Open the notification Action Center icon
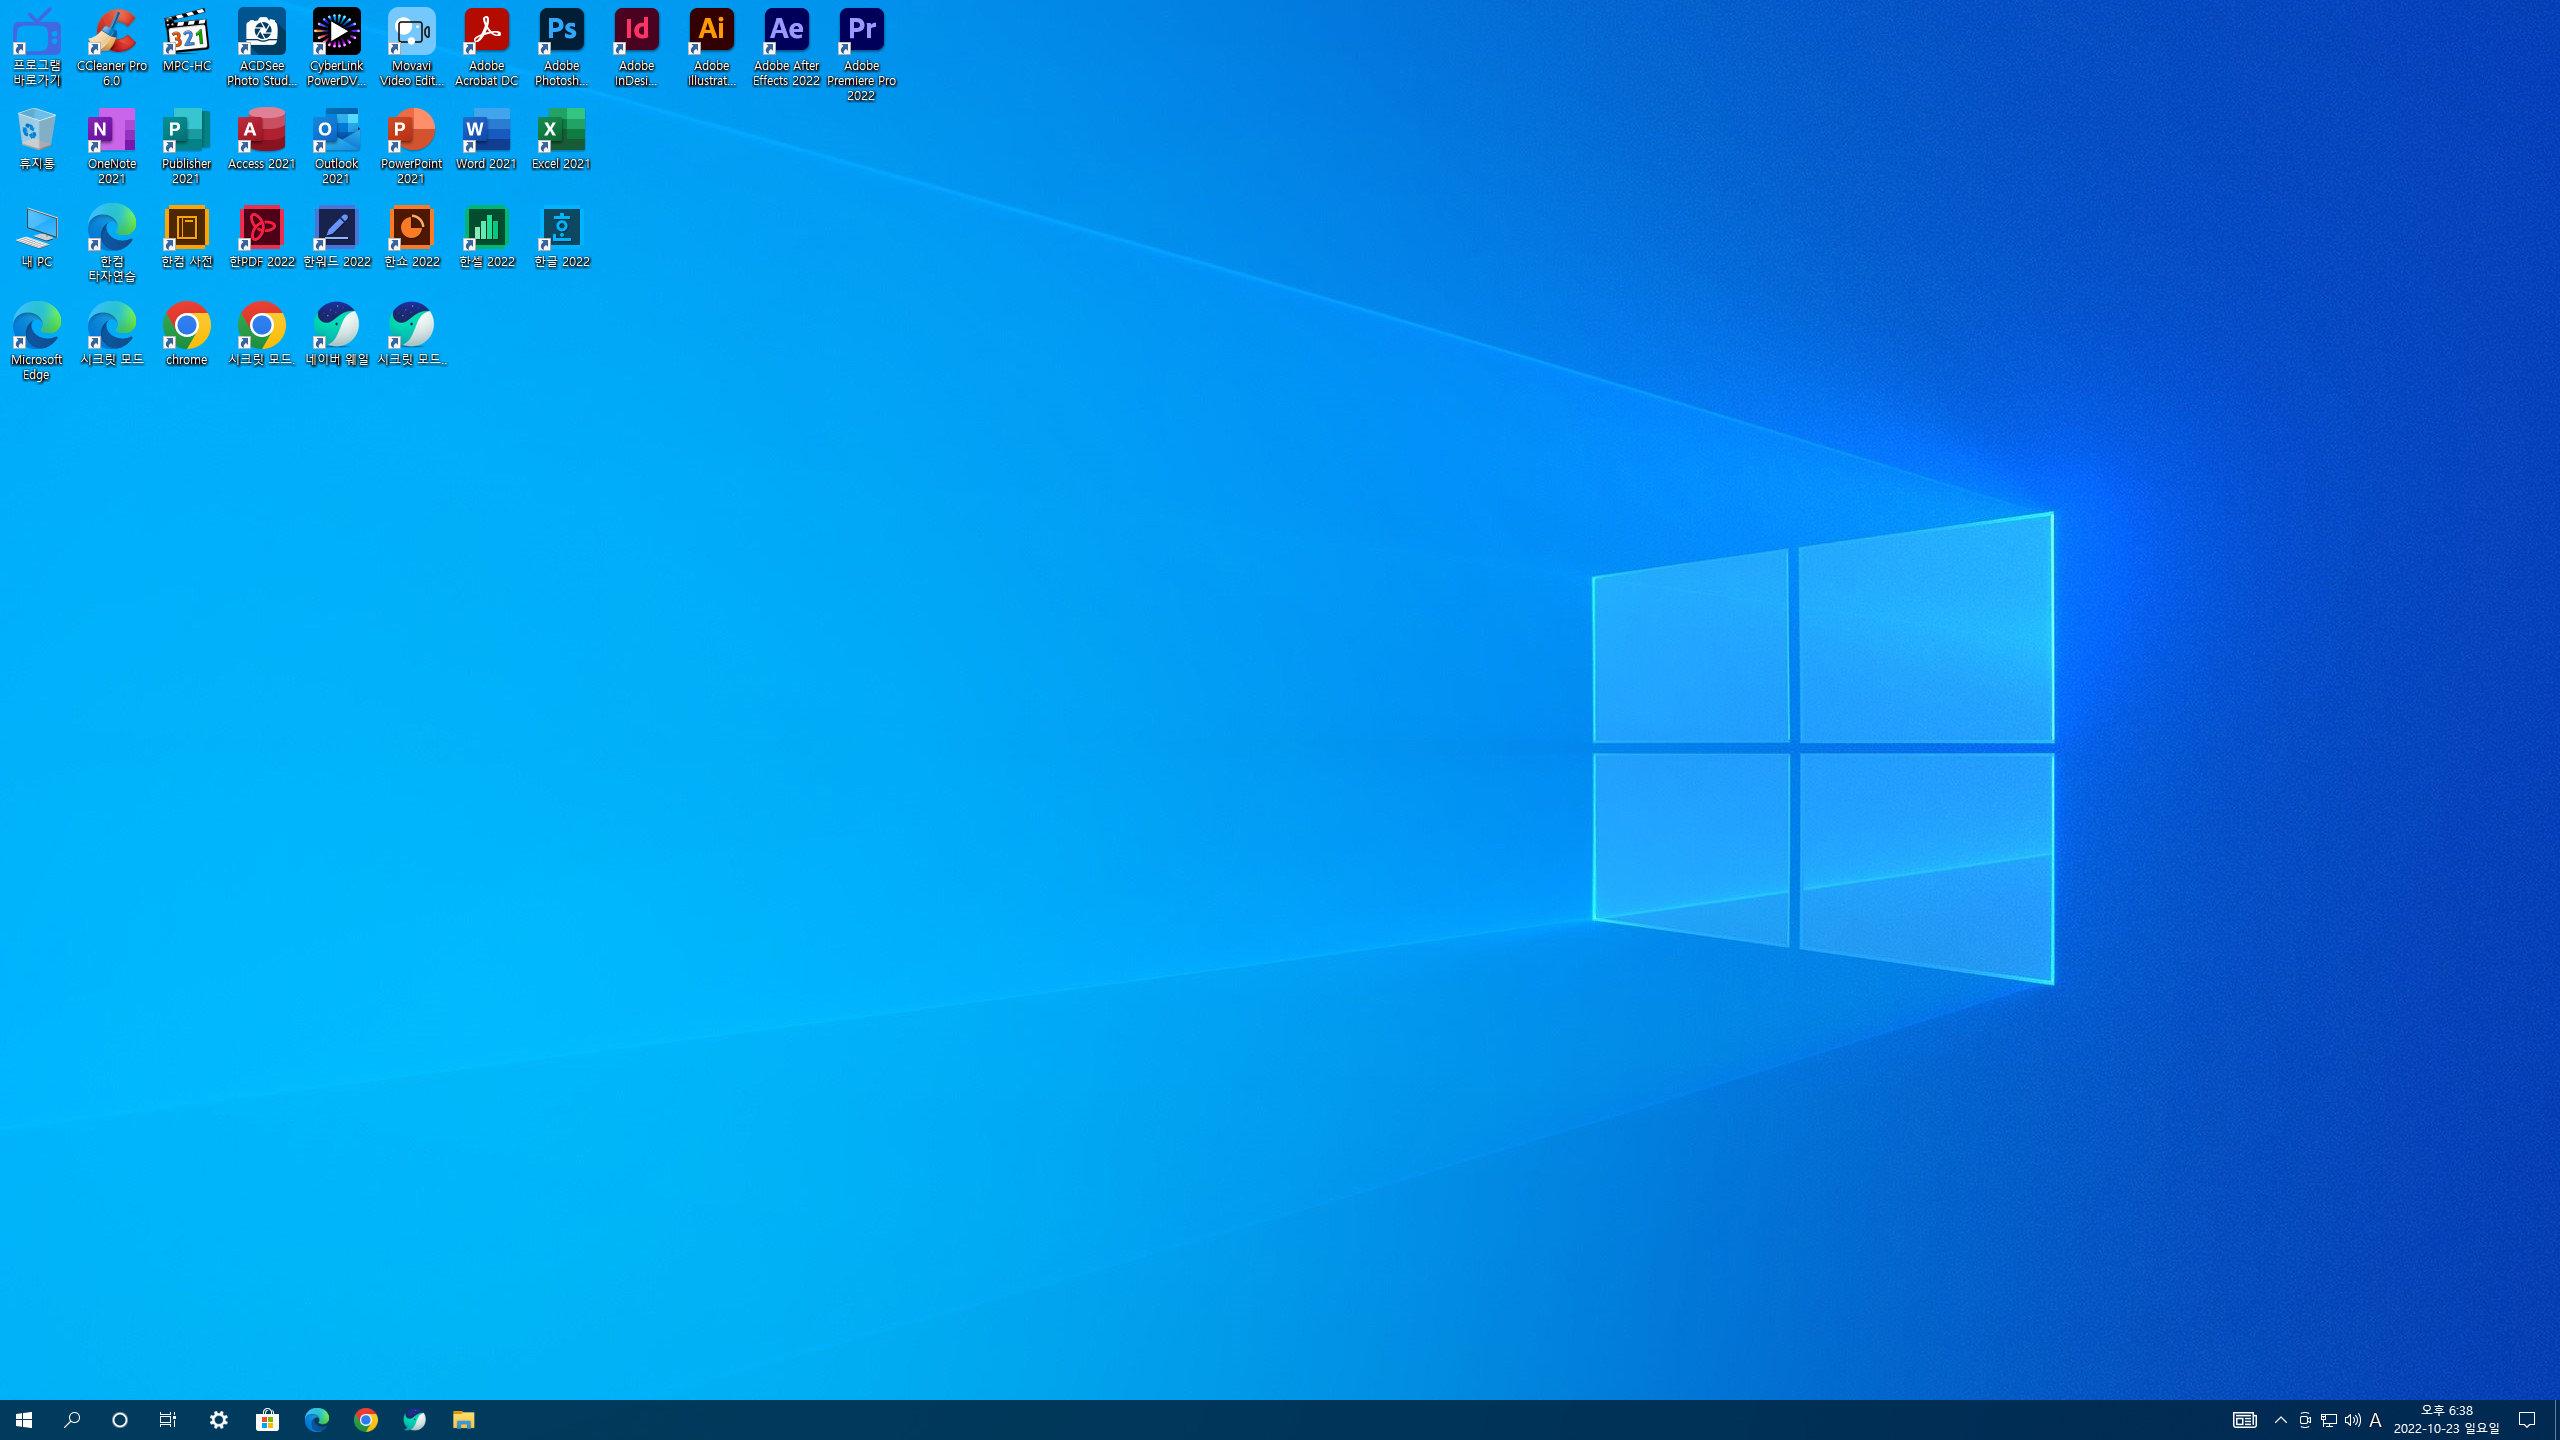The height and width of the screenshot is (1440, 2560). 2527,1420
